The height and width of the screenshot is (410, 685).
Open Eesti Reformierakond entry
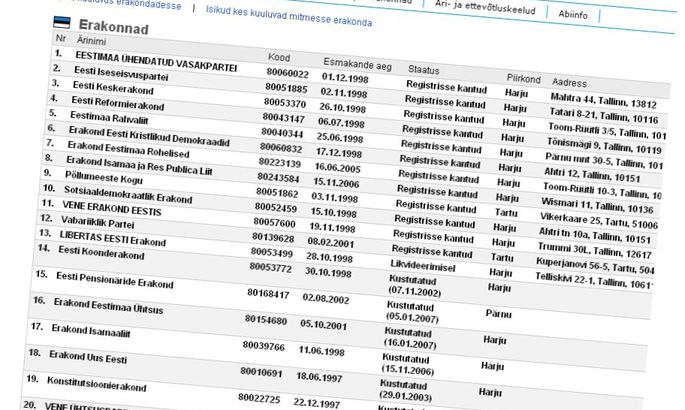click(x=118, y=103)
